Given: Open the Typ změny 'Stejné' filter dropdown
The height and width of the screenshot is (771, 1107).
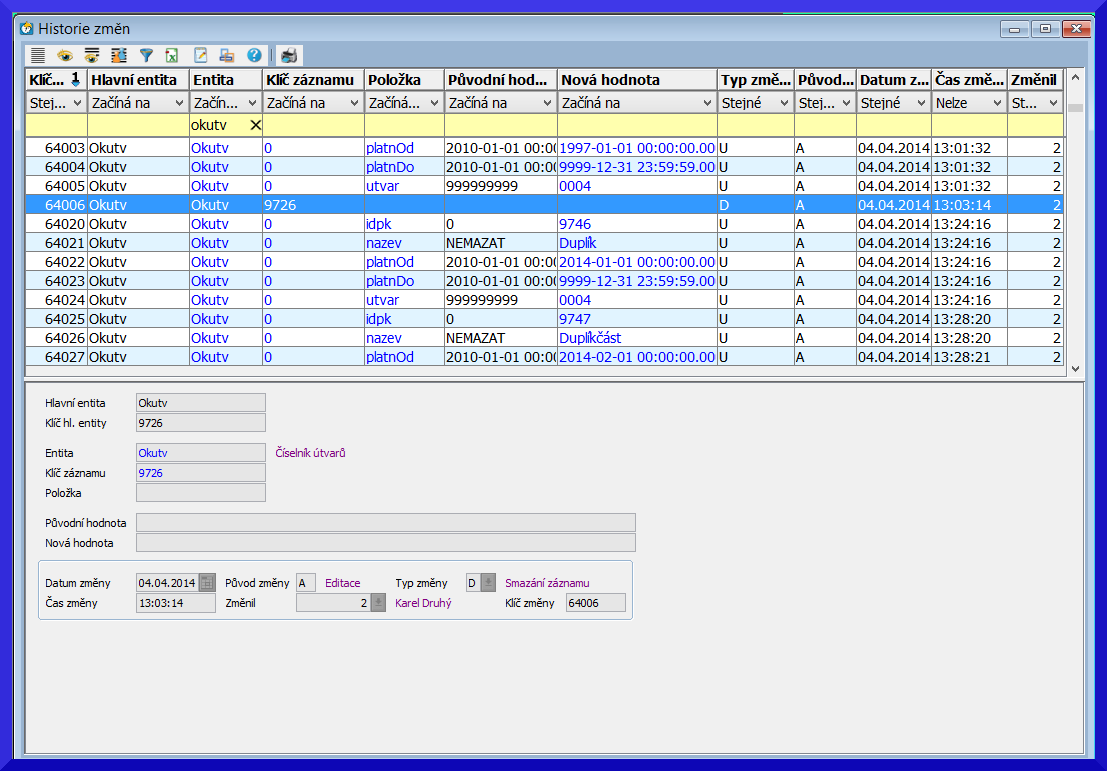Looking at the screenshot, I should 783,103.
